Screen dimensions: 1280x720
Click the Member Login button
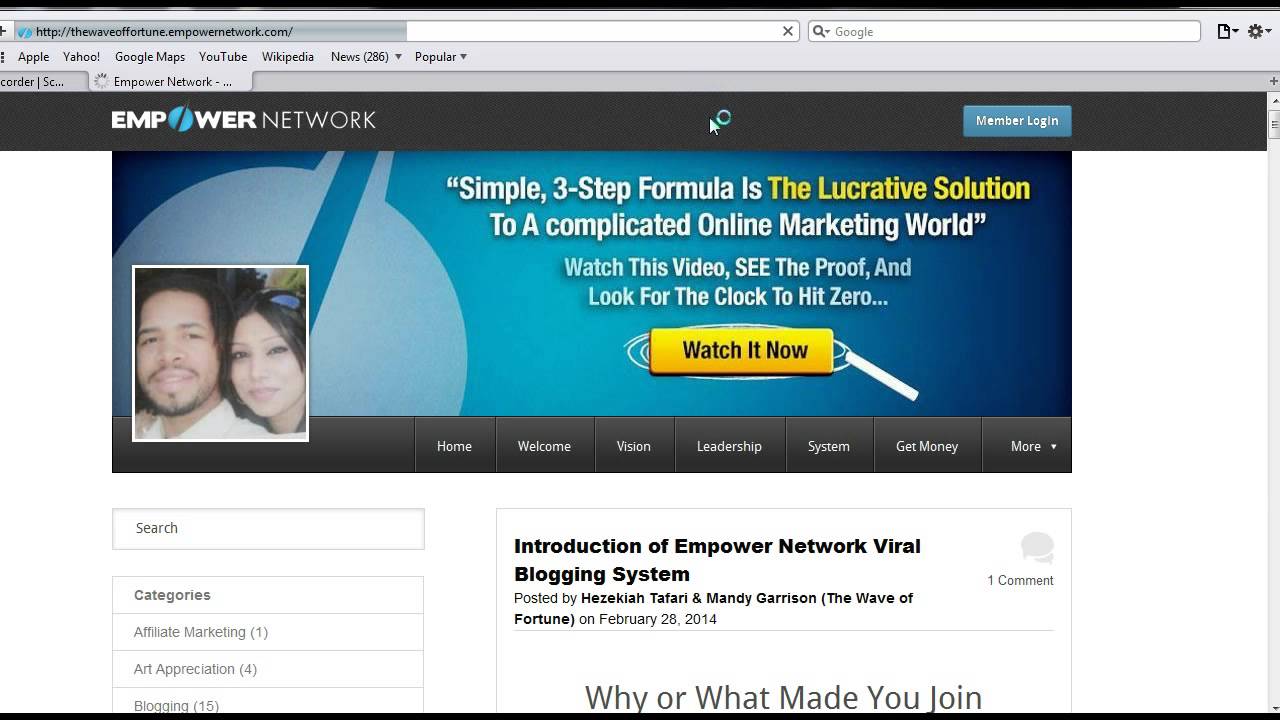click(x=1017, y=120)
